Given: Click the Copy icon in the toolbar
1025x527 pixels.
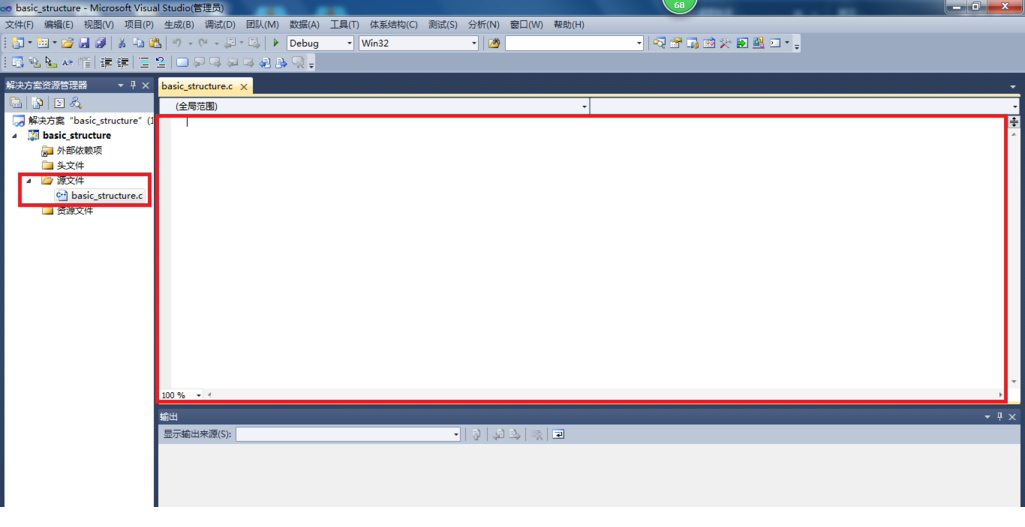Looking at the screenshot, I should (139, 43).
